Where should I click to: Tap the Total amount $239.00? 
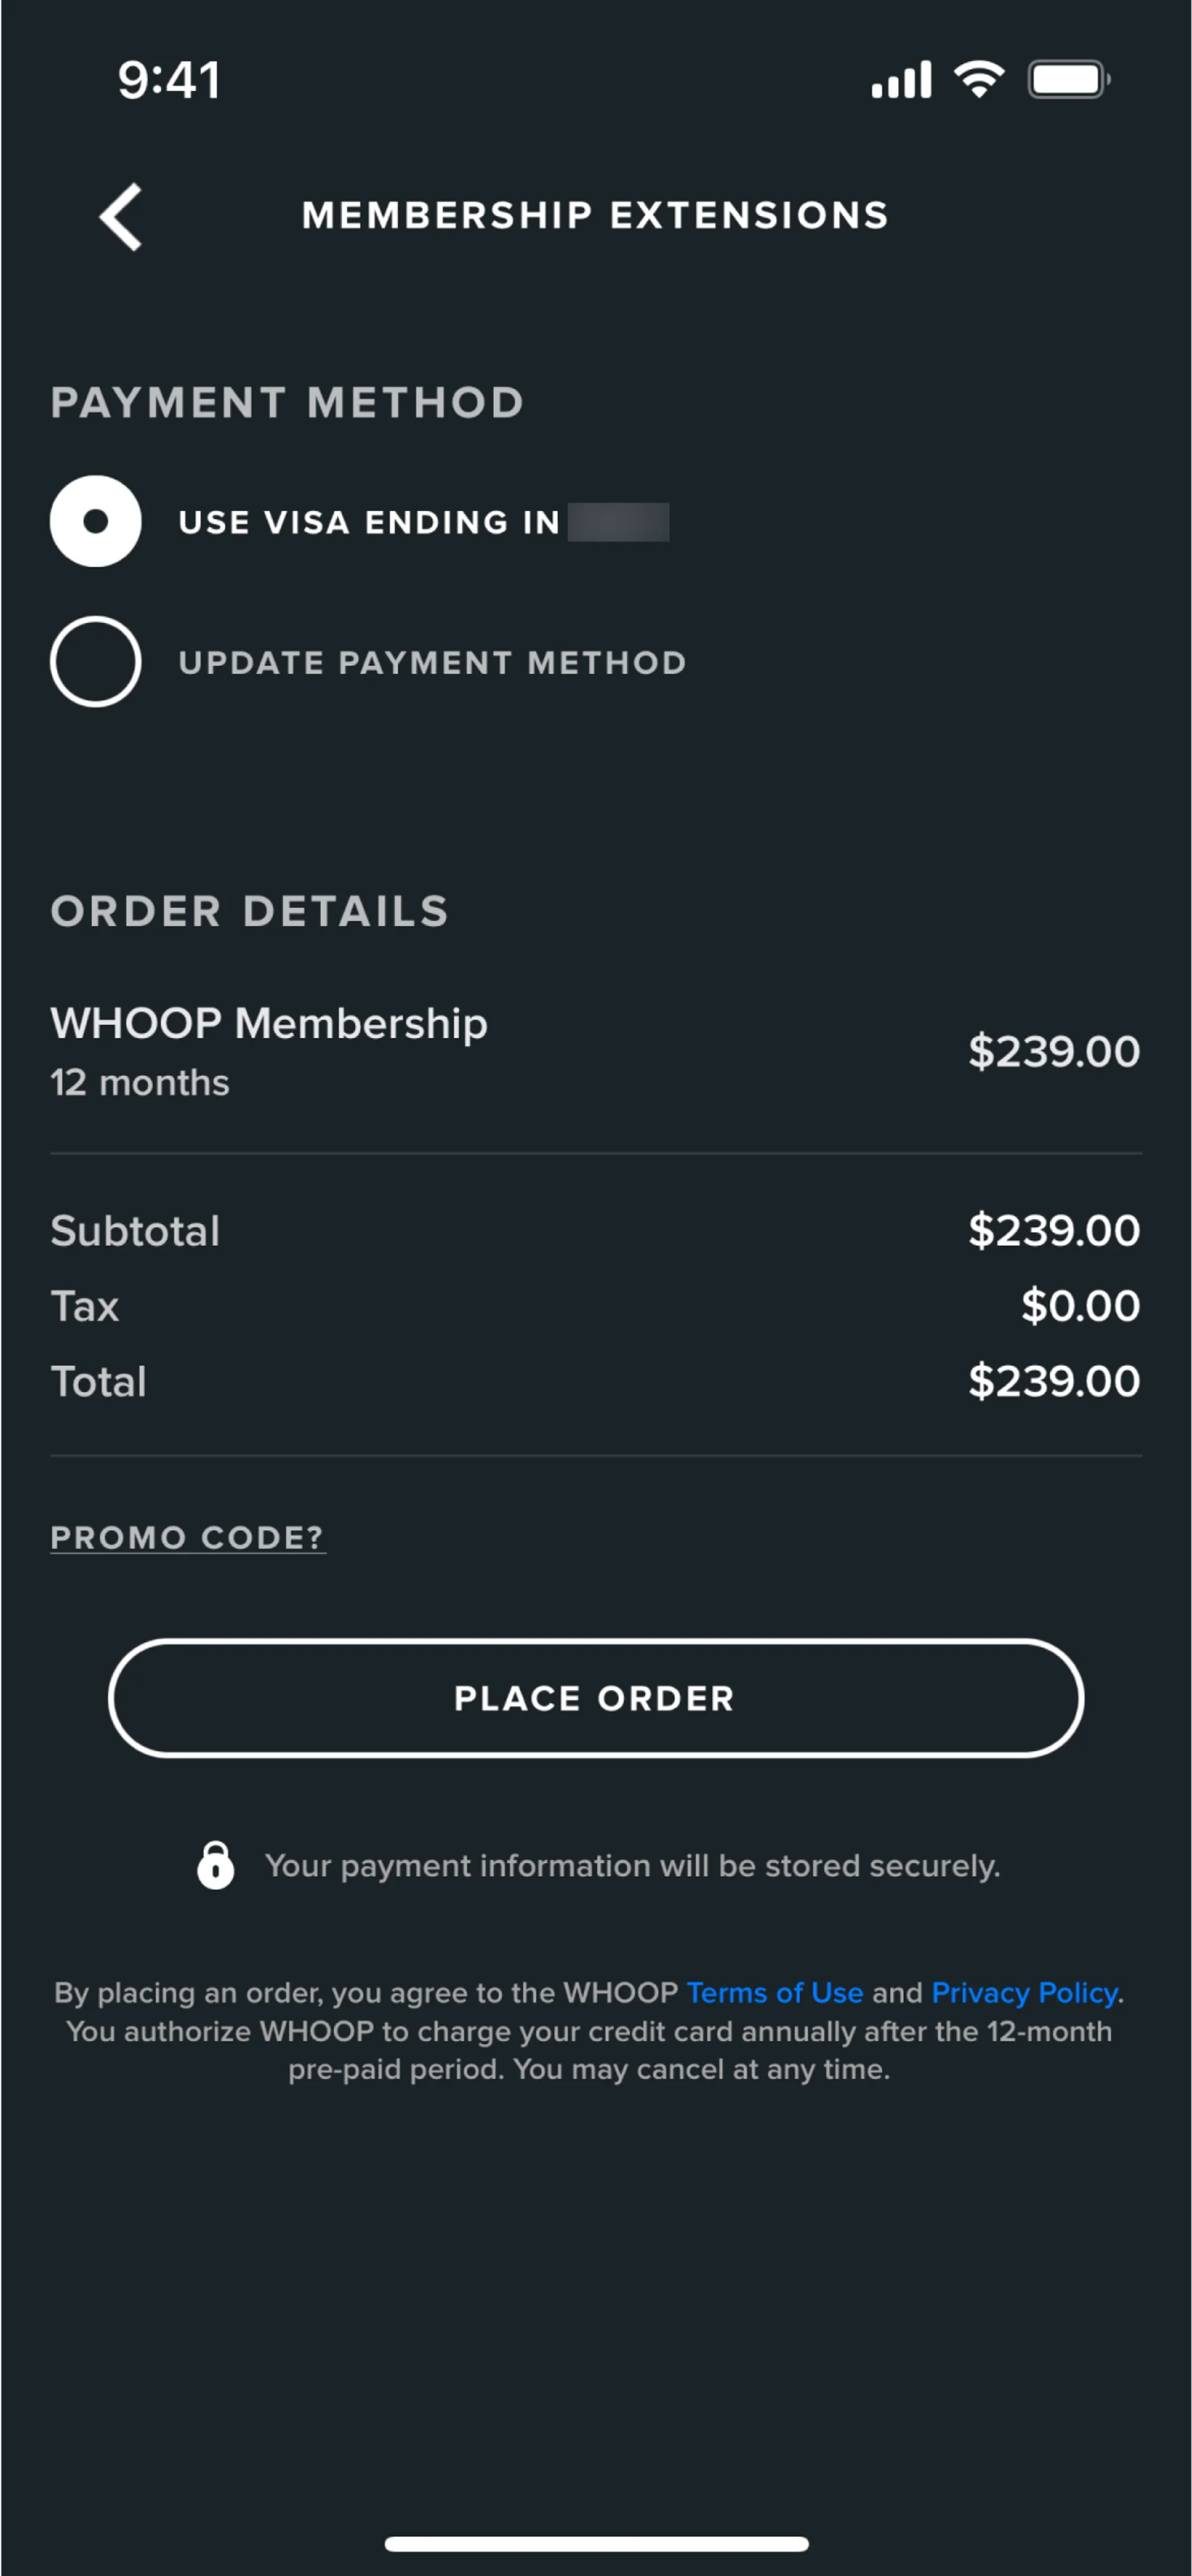tap(1054, 1381)
